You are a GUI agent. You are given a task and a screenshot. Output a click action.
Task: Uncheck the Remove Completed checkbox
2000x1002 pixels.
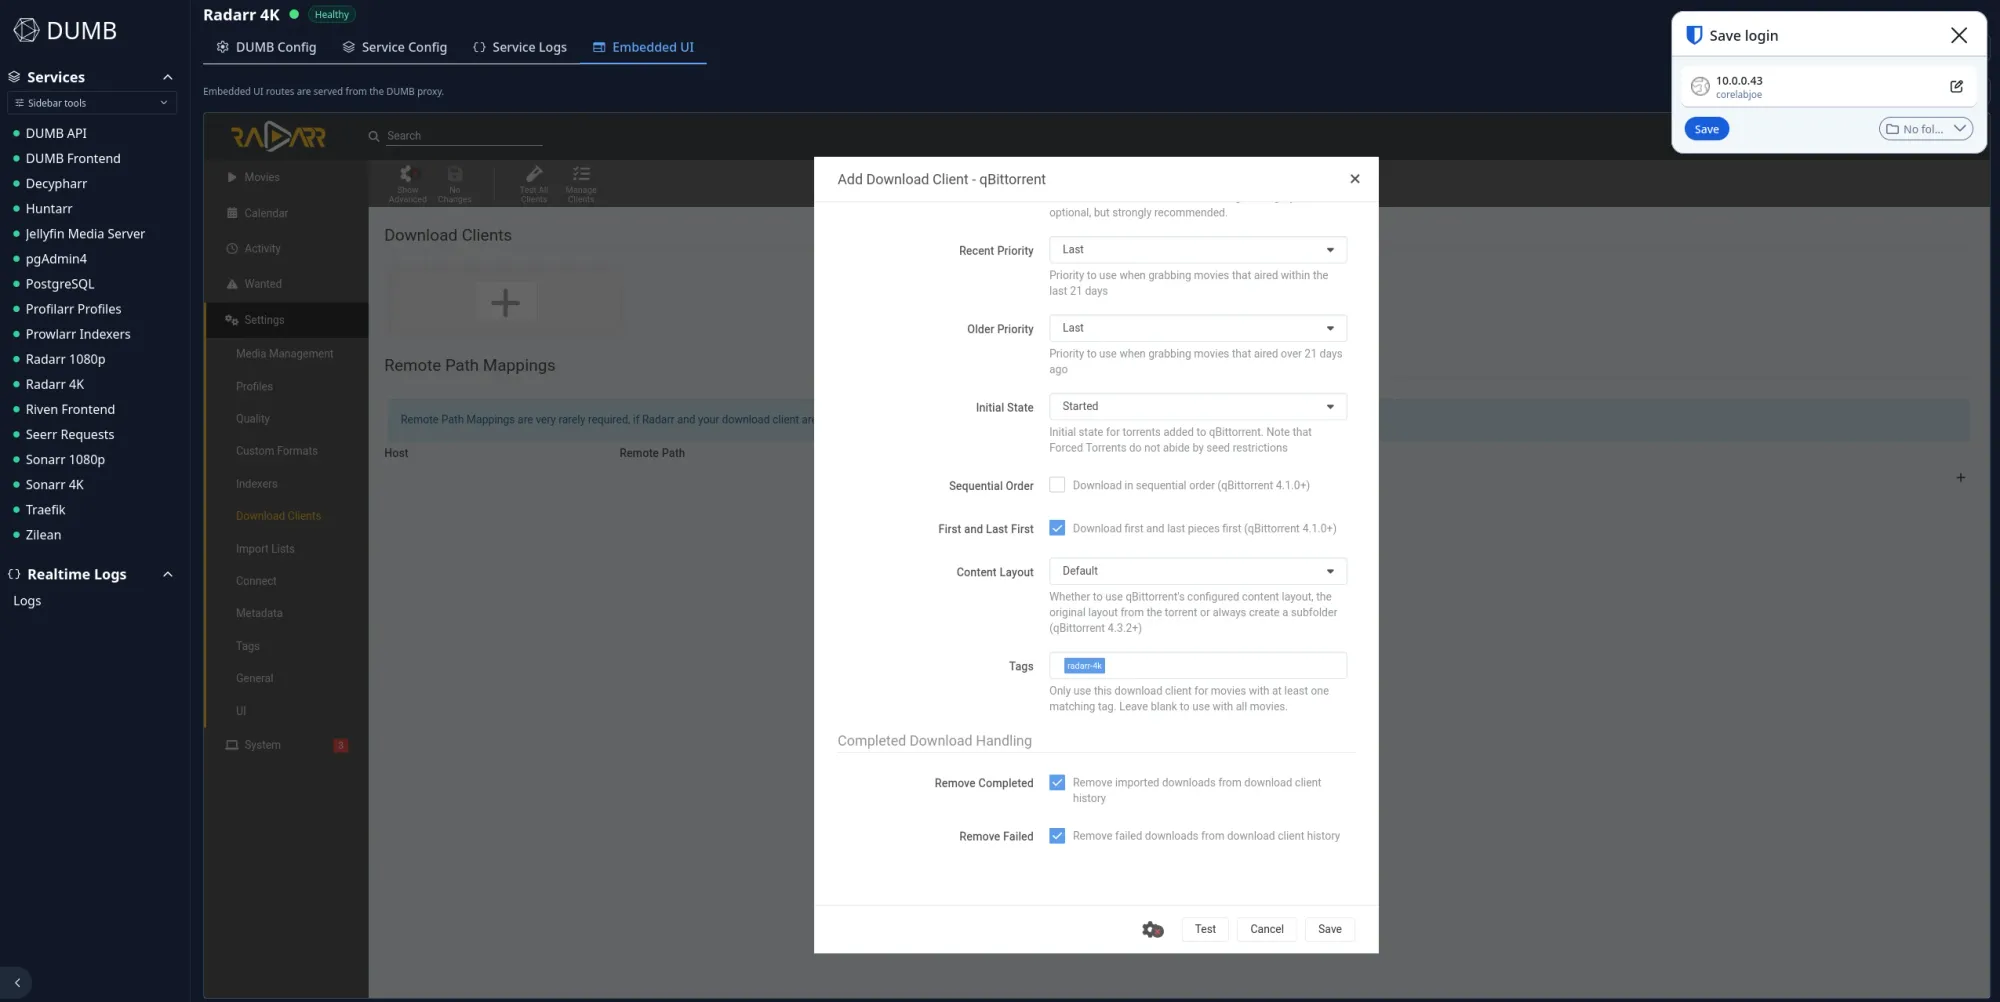(1057, 783)
